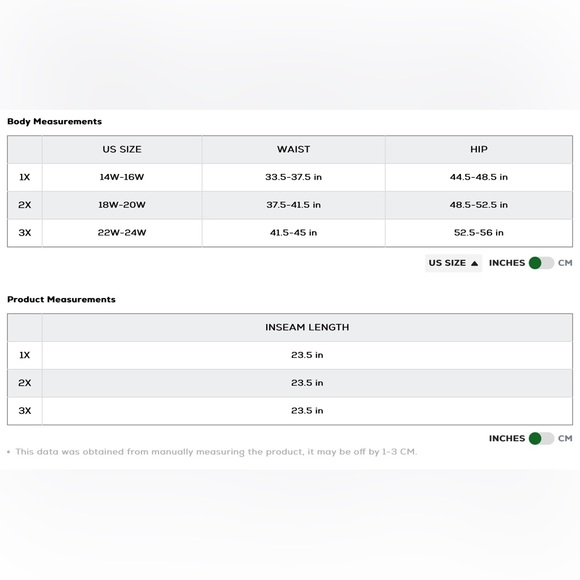The image size is (580, 580).
Task: Click the 3X row in Body Measurements
Action: (x=290, y=233)
